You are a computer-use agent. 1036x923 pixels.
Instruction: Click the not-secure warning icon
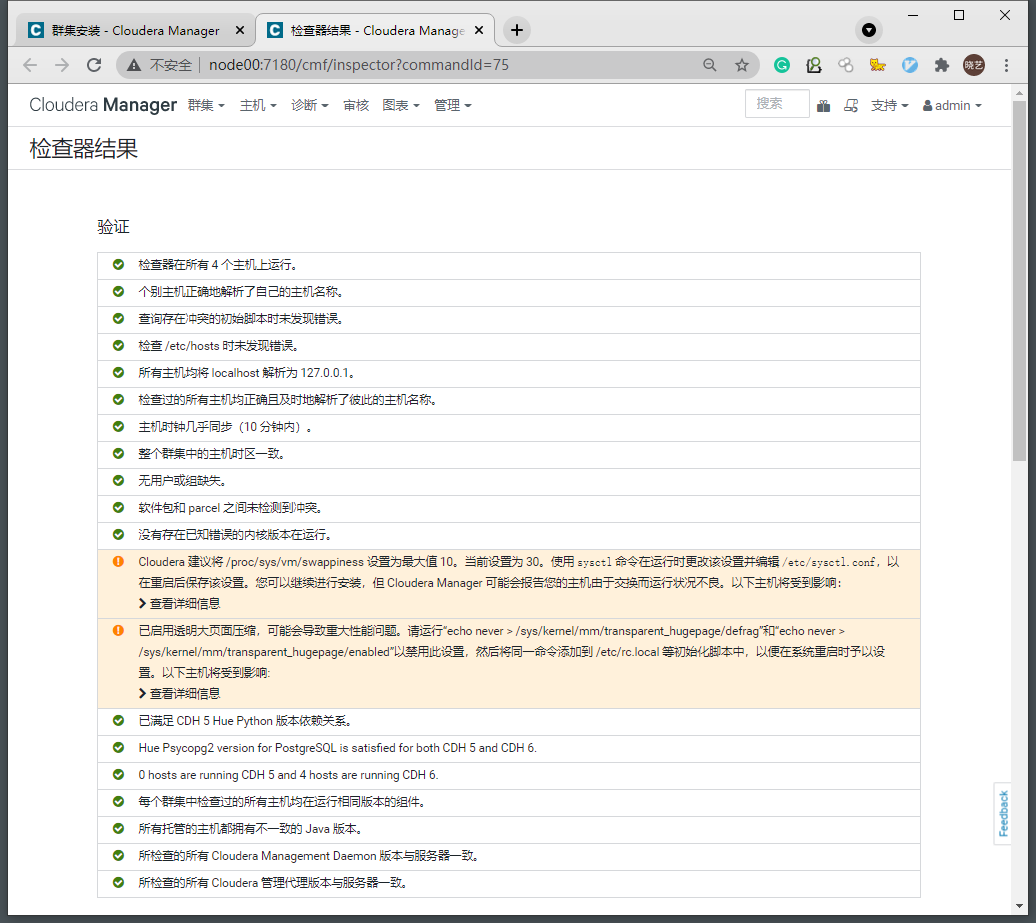tap(134, 65)
